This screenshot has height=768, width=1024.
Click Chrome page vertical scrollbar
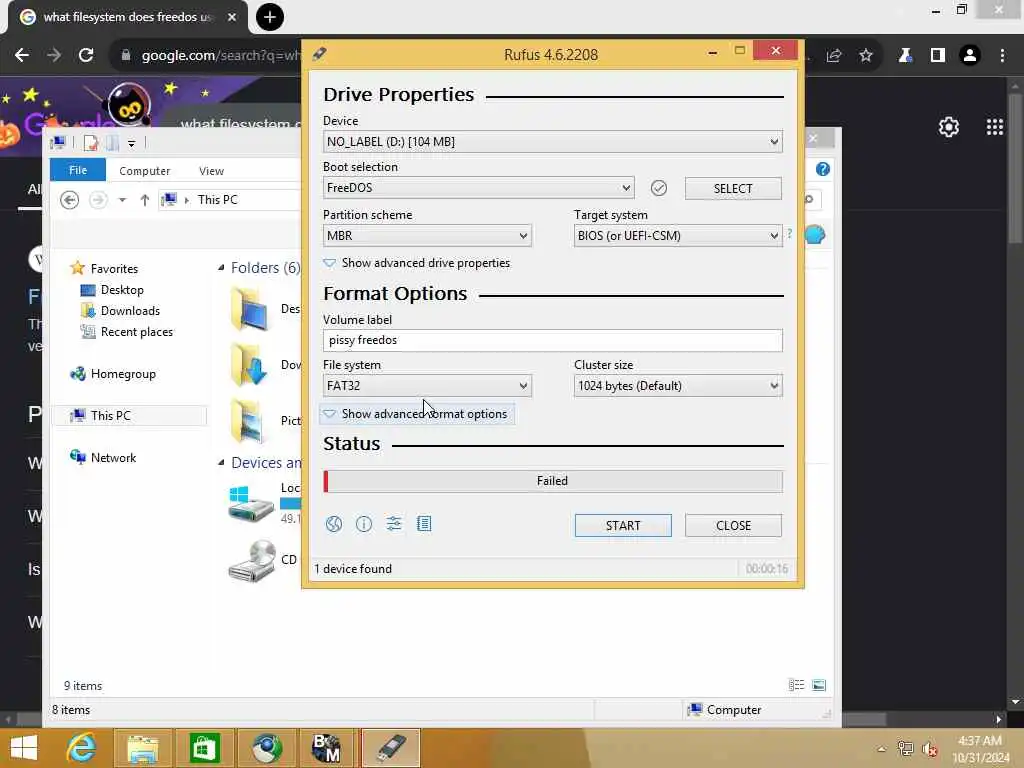[x=1015, y=168]
